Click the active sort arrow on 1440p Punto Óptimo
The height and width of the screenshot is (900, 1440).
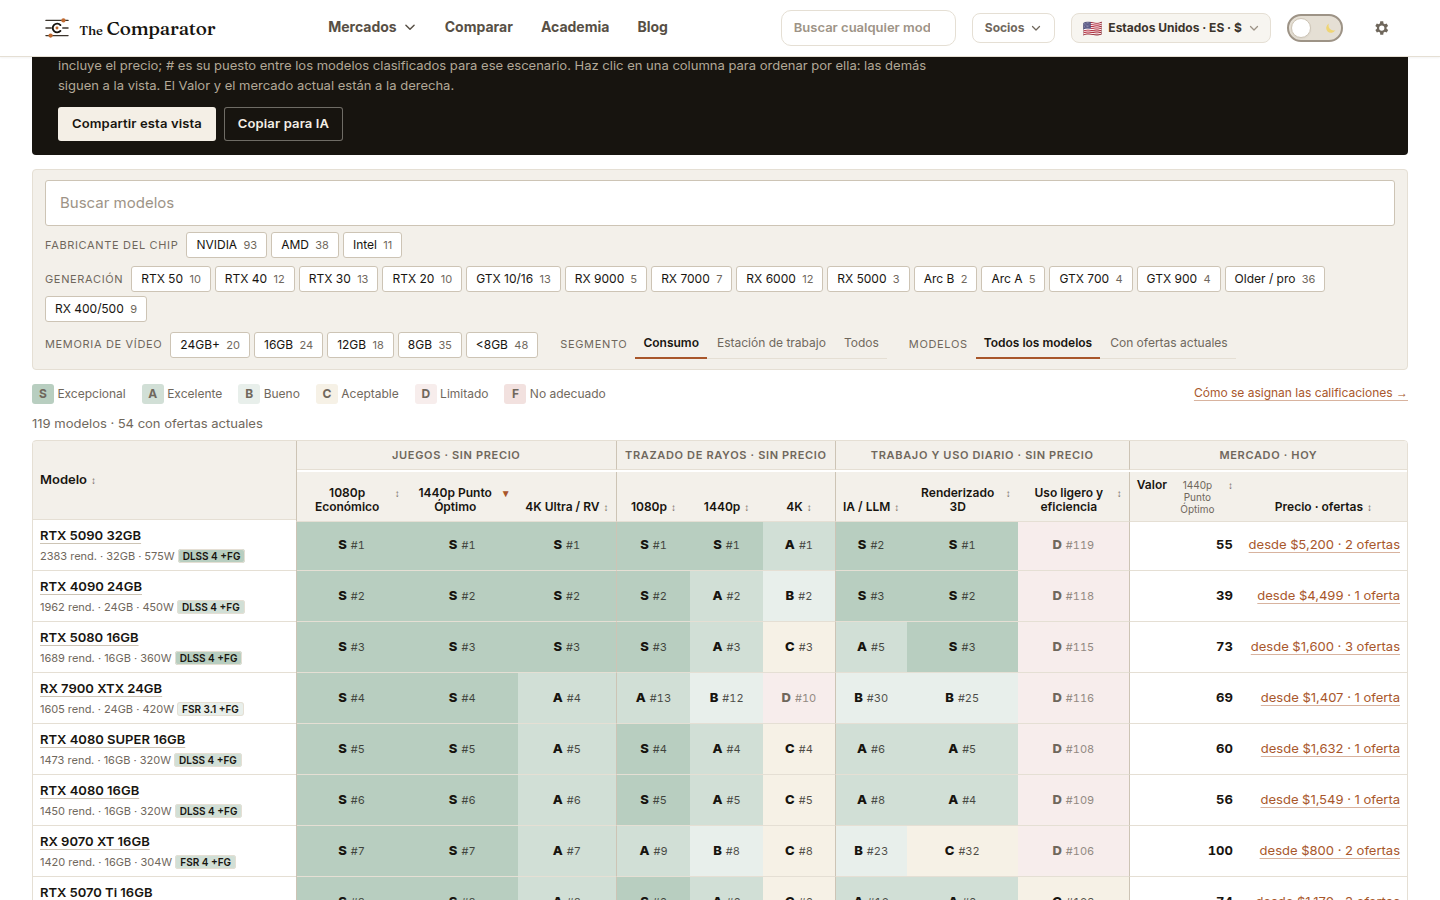(x=506, y=494)
